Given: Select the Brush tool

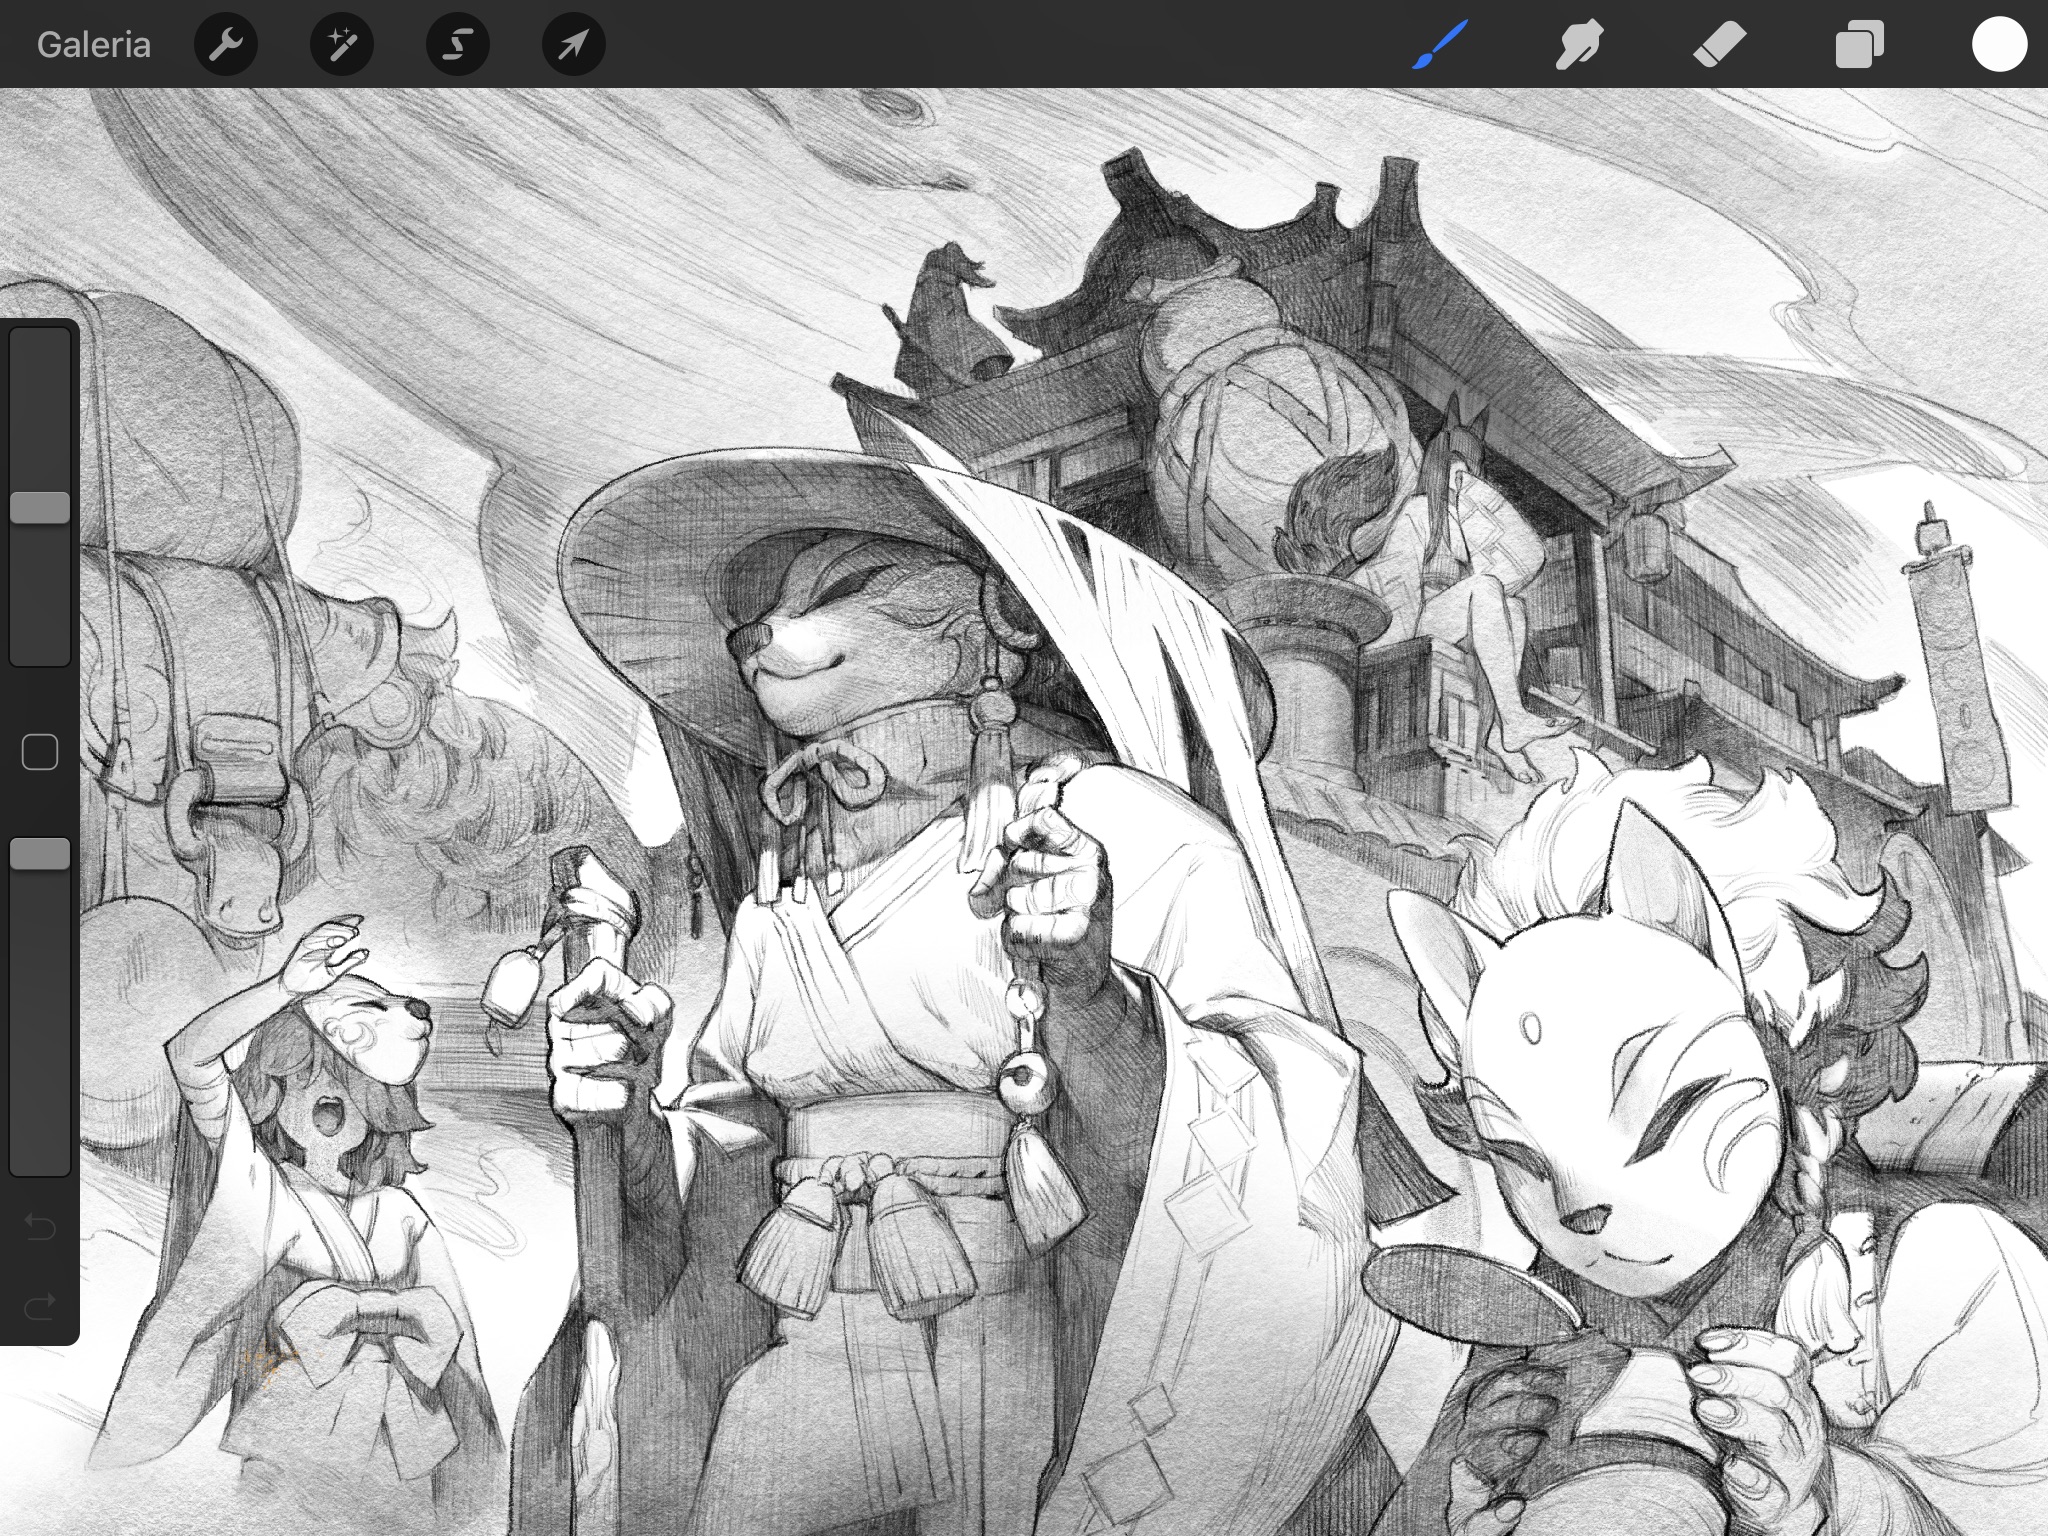Looking at the screenshot, I should click(x=1440, y=45).
